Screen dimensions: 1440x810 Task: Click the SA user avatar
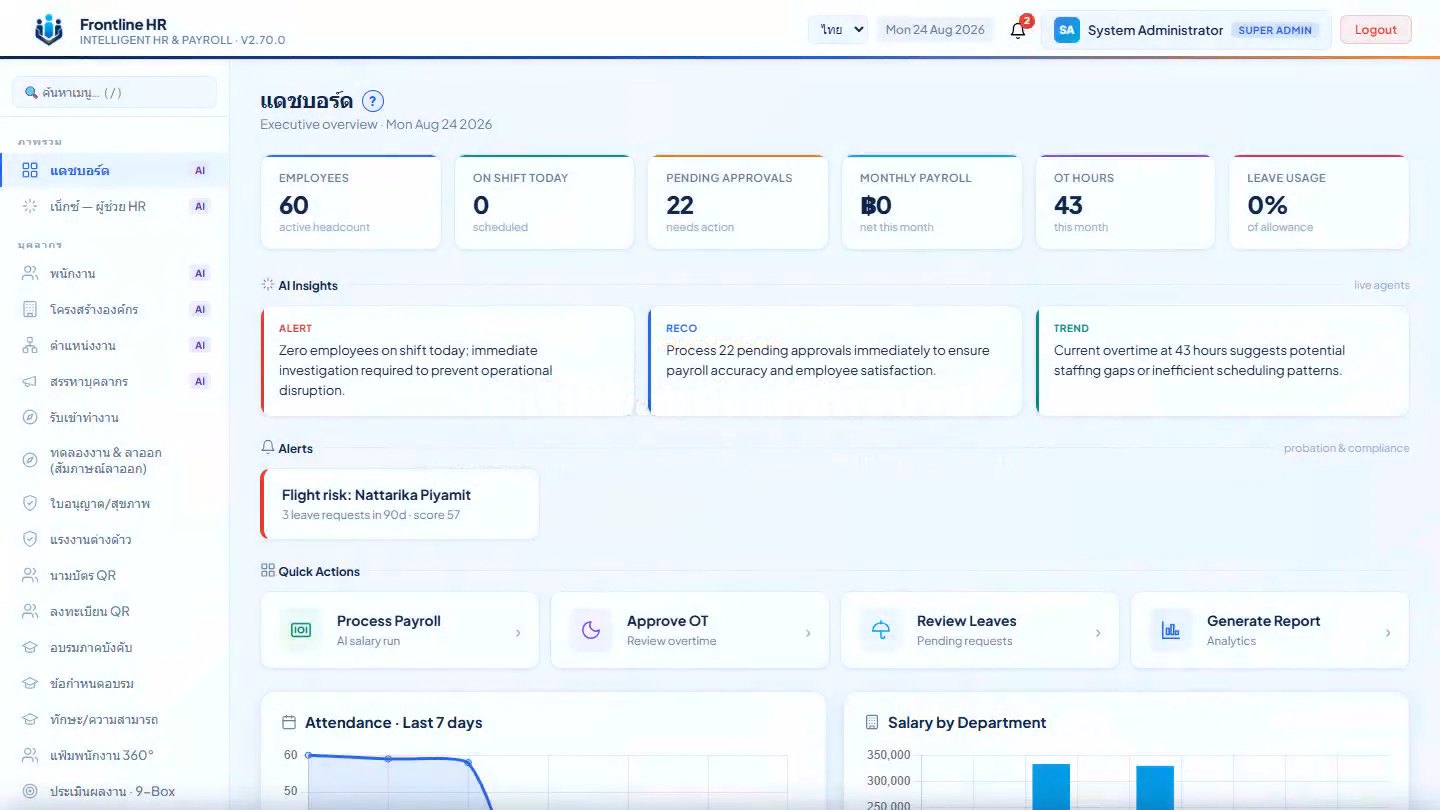(x=1067, y=30)
